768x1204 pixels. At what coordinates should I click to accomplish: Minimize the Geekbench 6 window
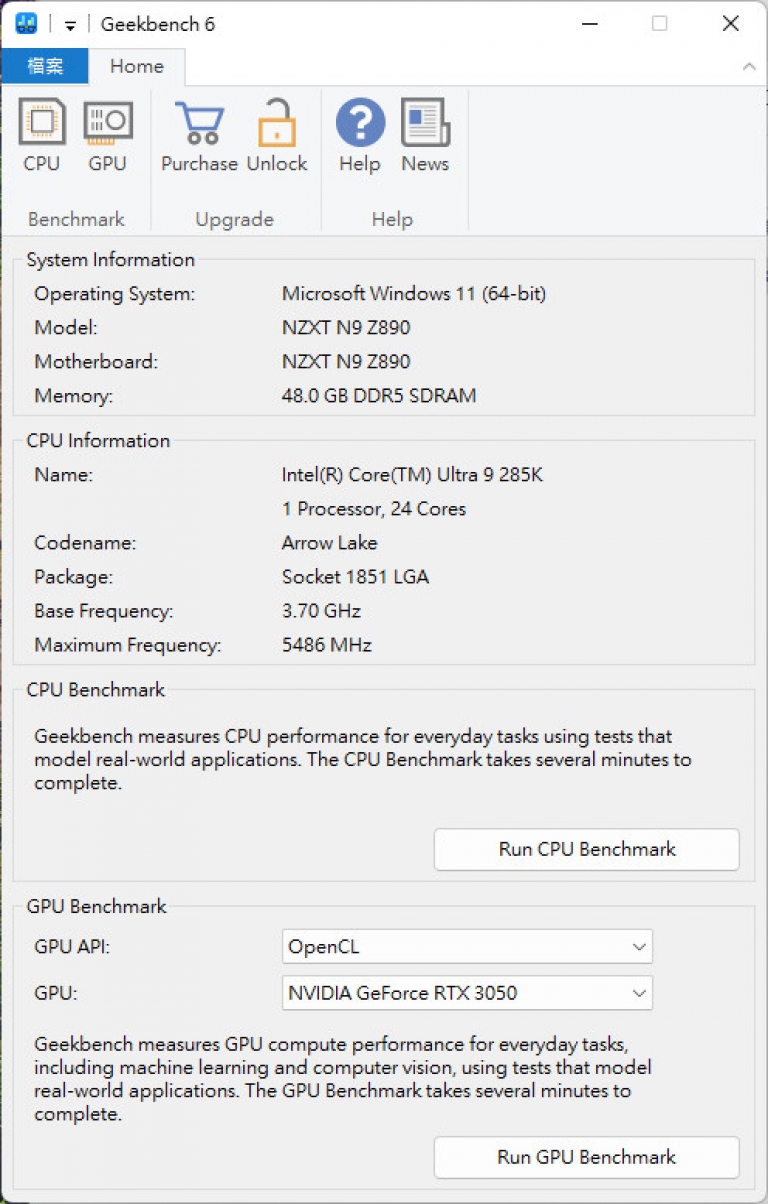tap(589, 23)
